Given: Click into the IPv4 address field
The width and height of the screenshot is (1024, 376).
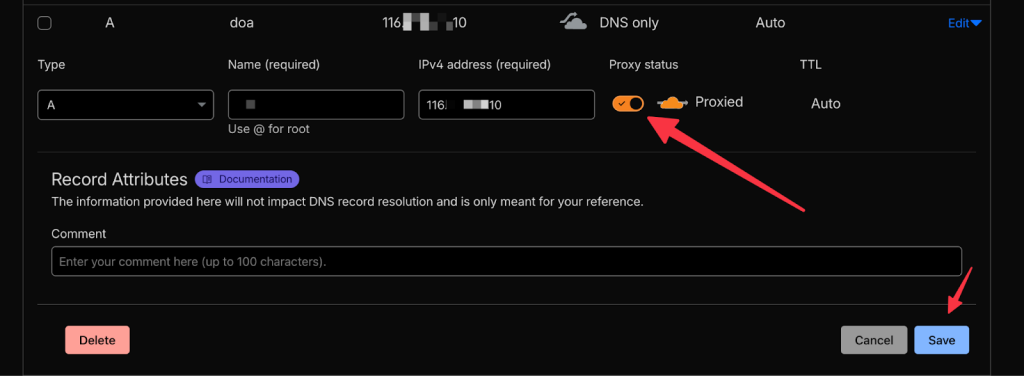Looking at the screenshot, I should point(506,104).
